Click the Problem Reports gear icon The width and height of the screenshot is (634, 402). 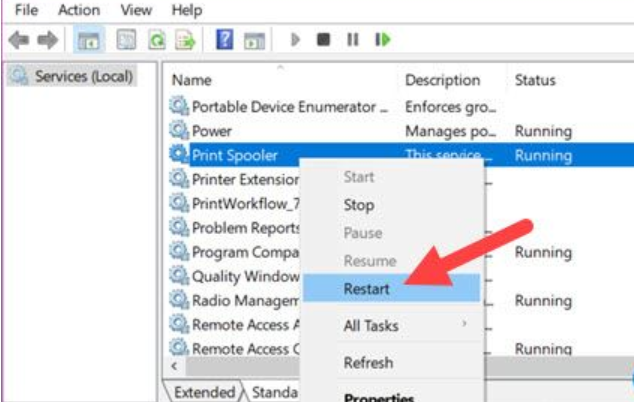click(179, 228)
